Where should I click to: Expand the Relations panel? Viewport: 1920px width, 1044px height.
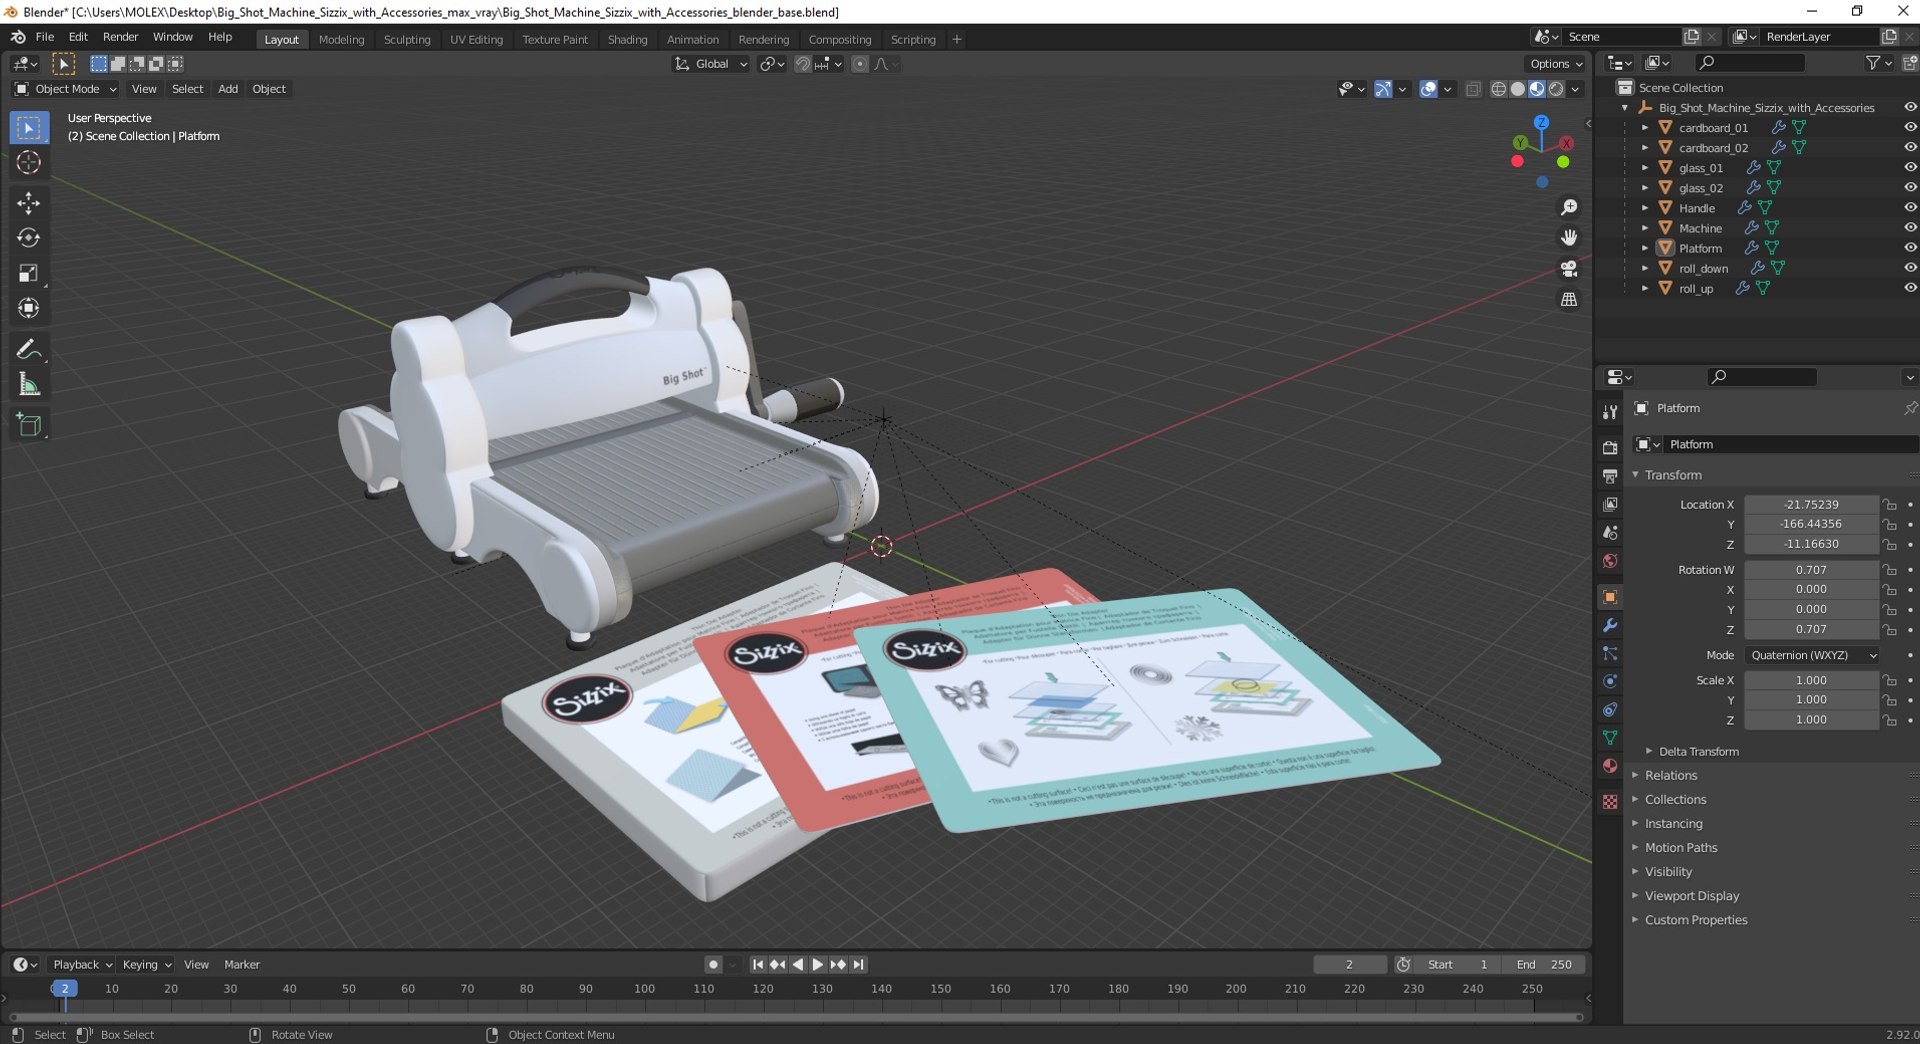[x=1671, y=776]
